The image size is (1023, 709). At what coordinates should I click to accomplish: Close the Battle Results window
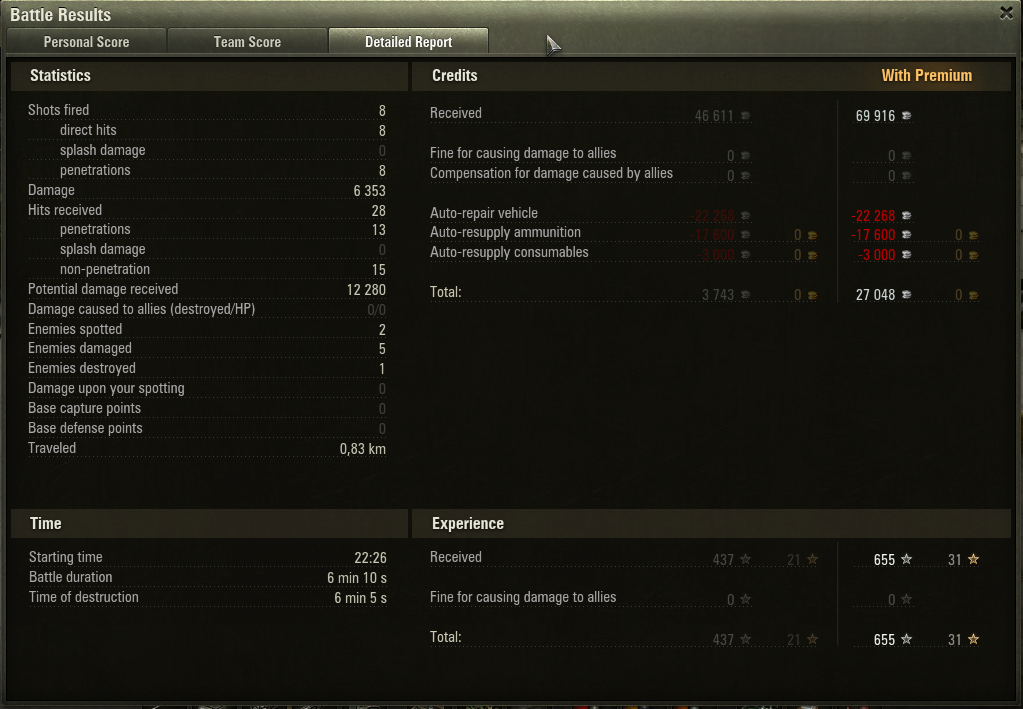pos(1006,13)
